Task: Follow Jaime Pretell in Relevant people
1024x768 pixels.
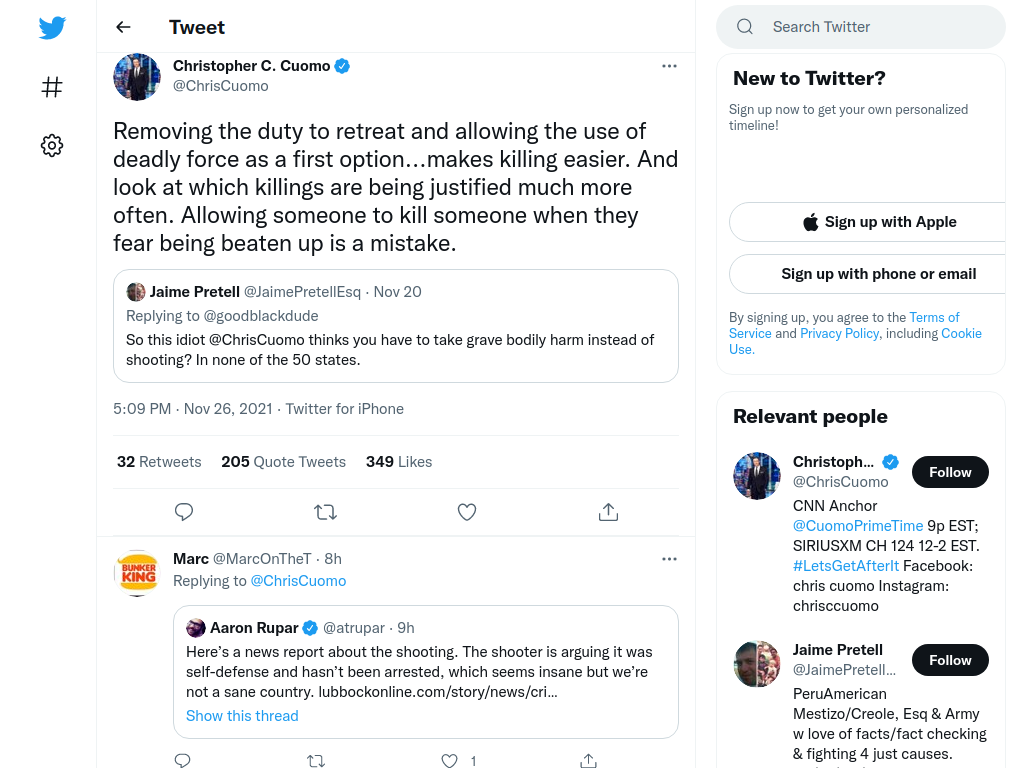Action: tap(950, 660)
